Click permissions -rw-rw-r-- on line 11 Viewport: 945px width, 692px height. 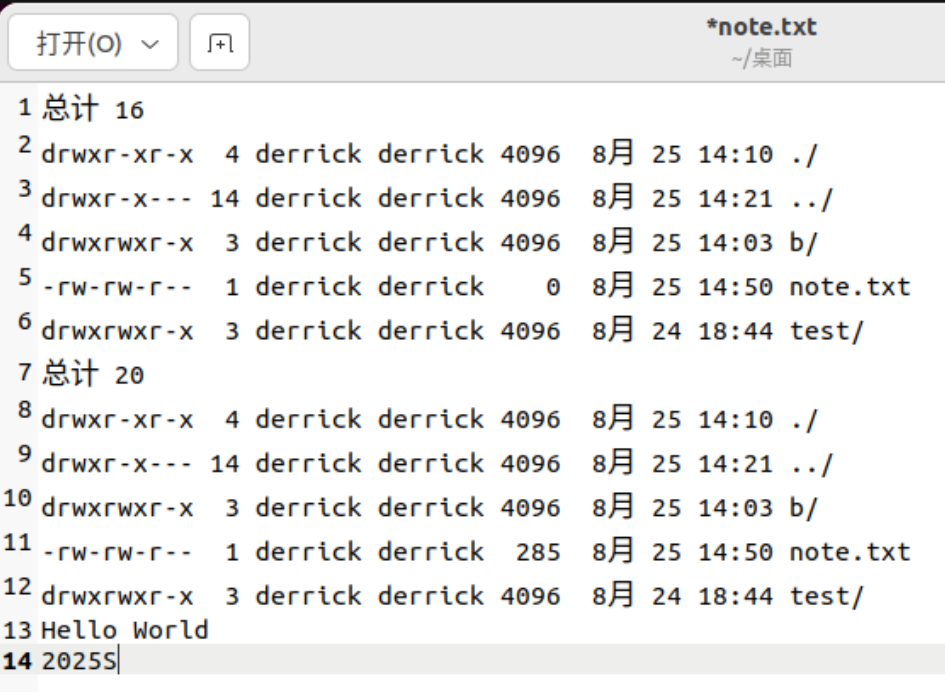point(117,552)
